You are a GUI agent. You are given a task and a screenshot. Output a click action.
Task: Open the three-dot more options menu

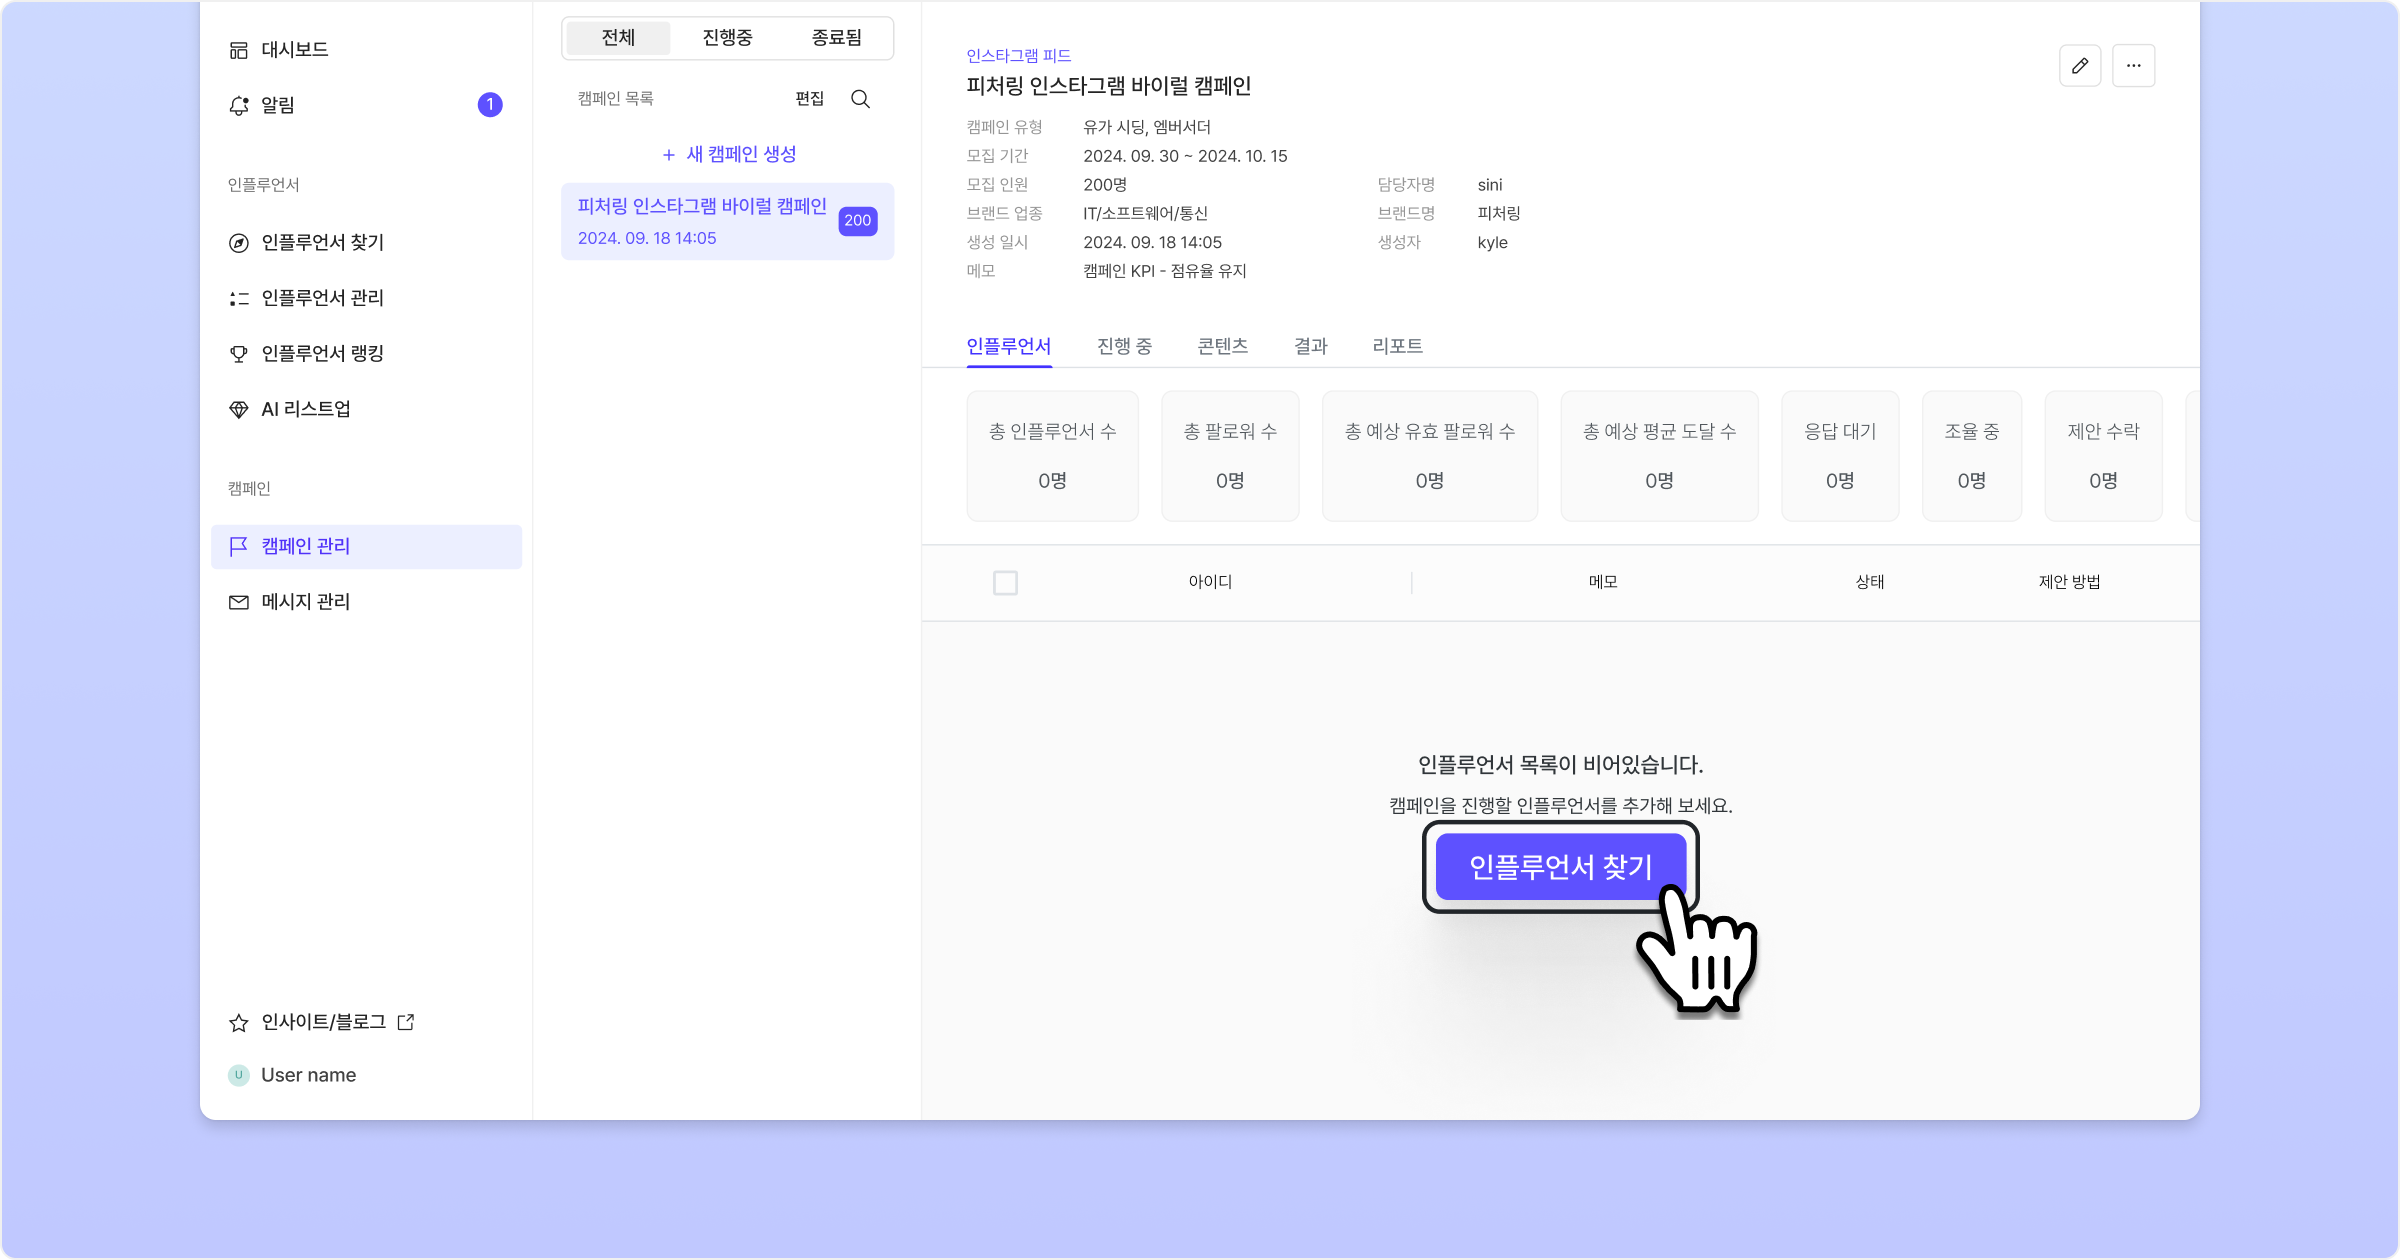[x=2133, y=66]
